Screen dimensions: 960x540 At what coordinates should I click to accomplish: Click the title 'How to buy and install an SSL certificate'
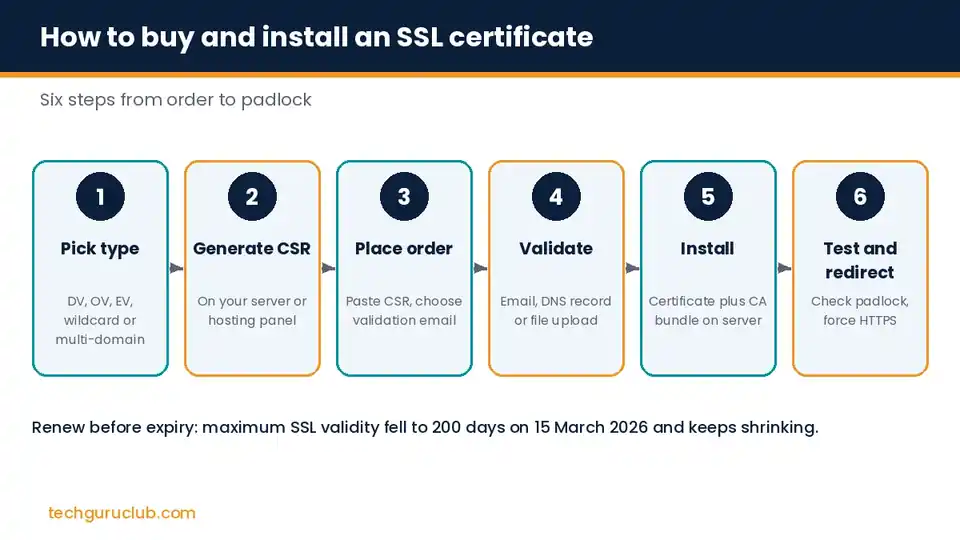click(x=317, y=37)
